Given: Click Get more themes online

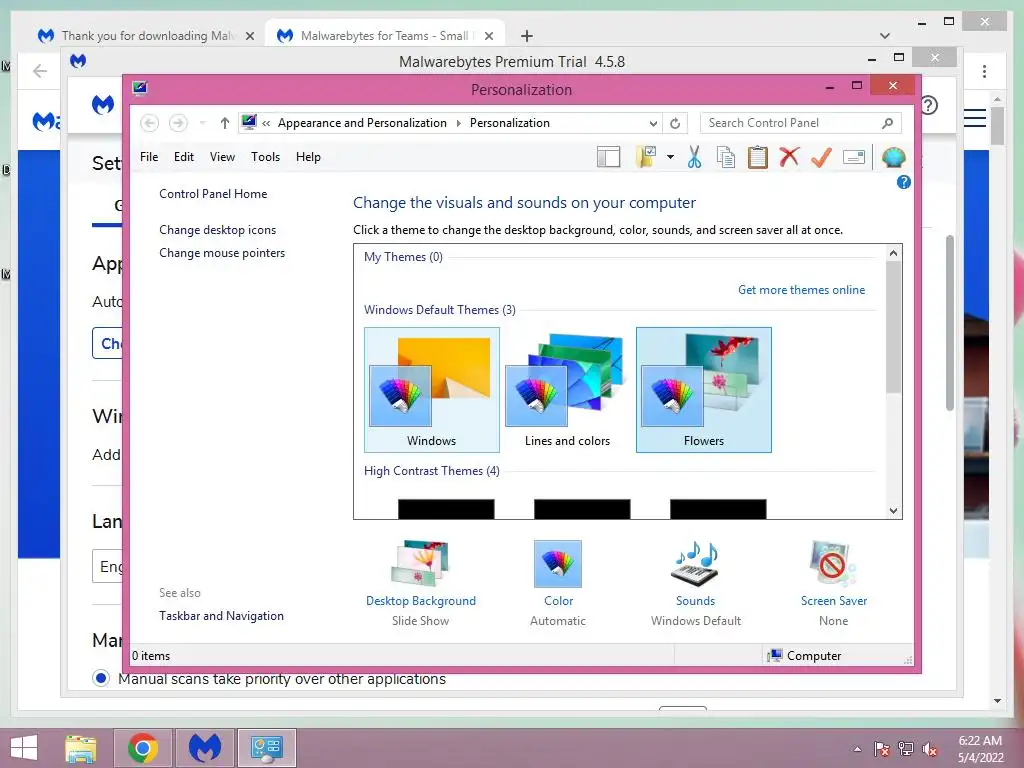Looking at the screenshot, I should [801, 290].
